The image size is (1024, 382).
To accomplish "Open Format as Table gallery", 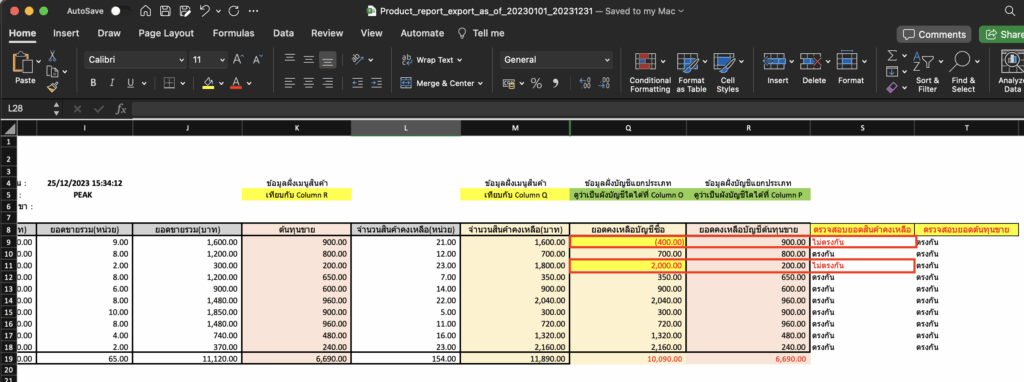I will tap(691, 73).
